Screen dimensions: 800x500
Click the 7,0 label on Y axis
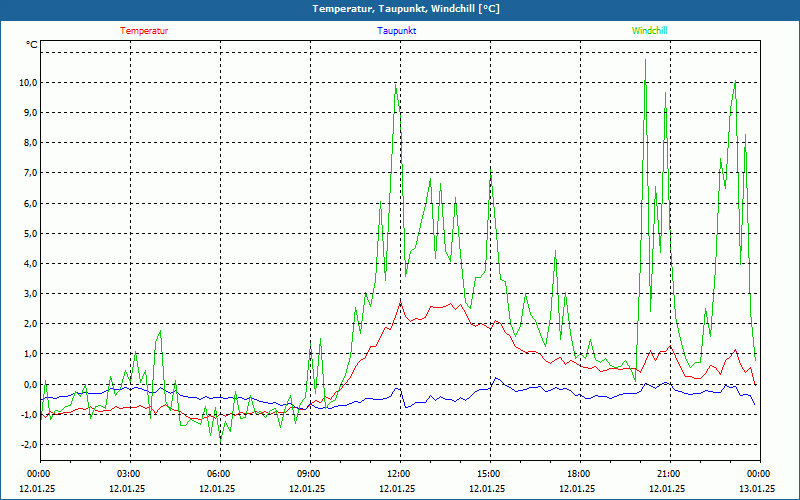[x=27, y=173]
